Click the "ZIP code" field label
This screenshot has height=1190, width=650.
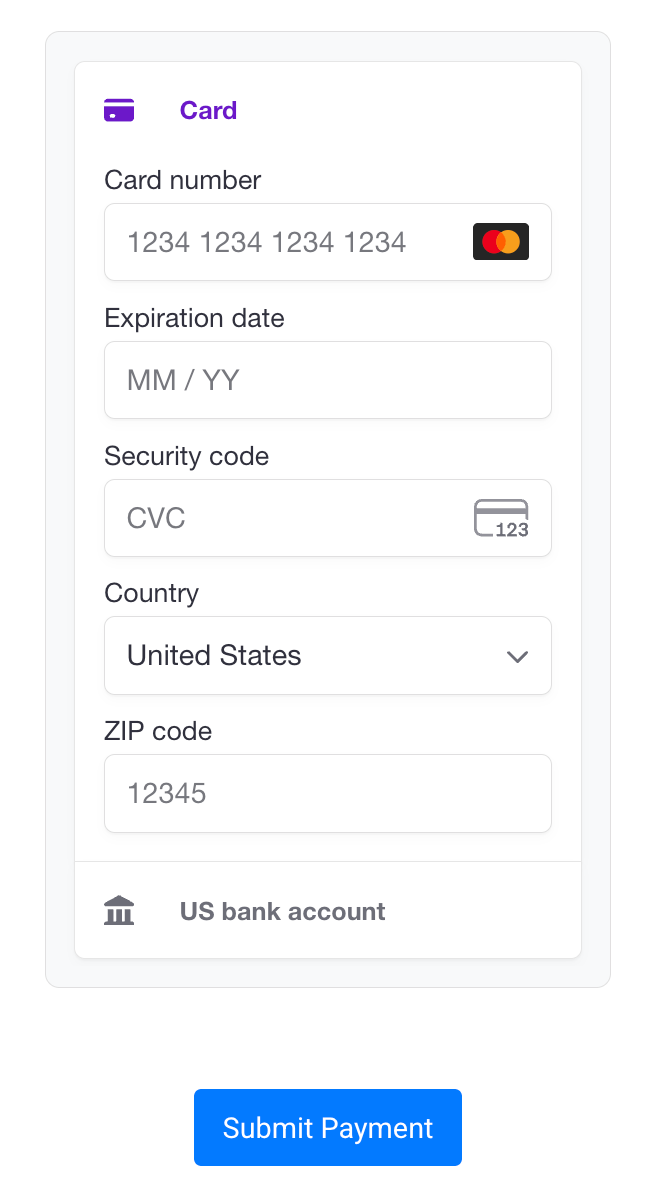(158, 731)
